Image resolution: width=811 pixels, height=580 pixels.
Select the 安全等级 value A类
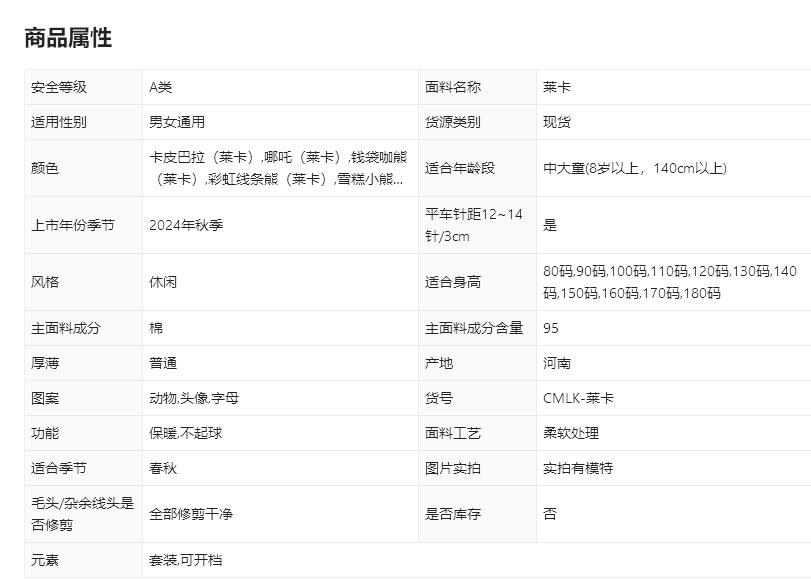point(161,87)
